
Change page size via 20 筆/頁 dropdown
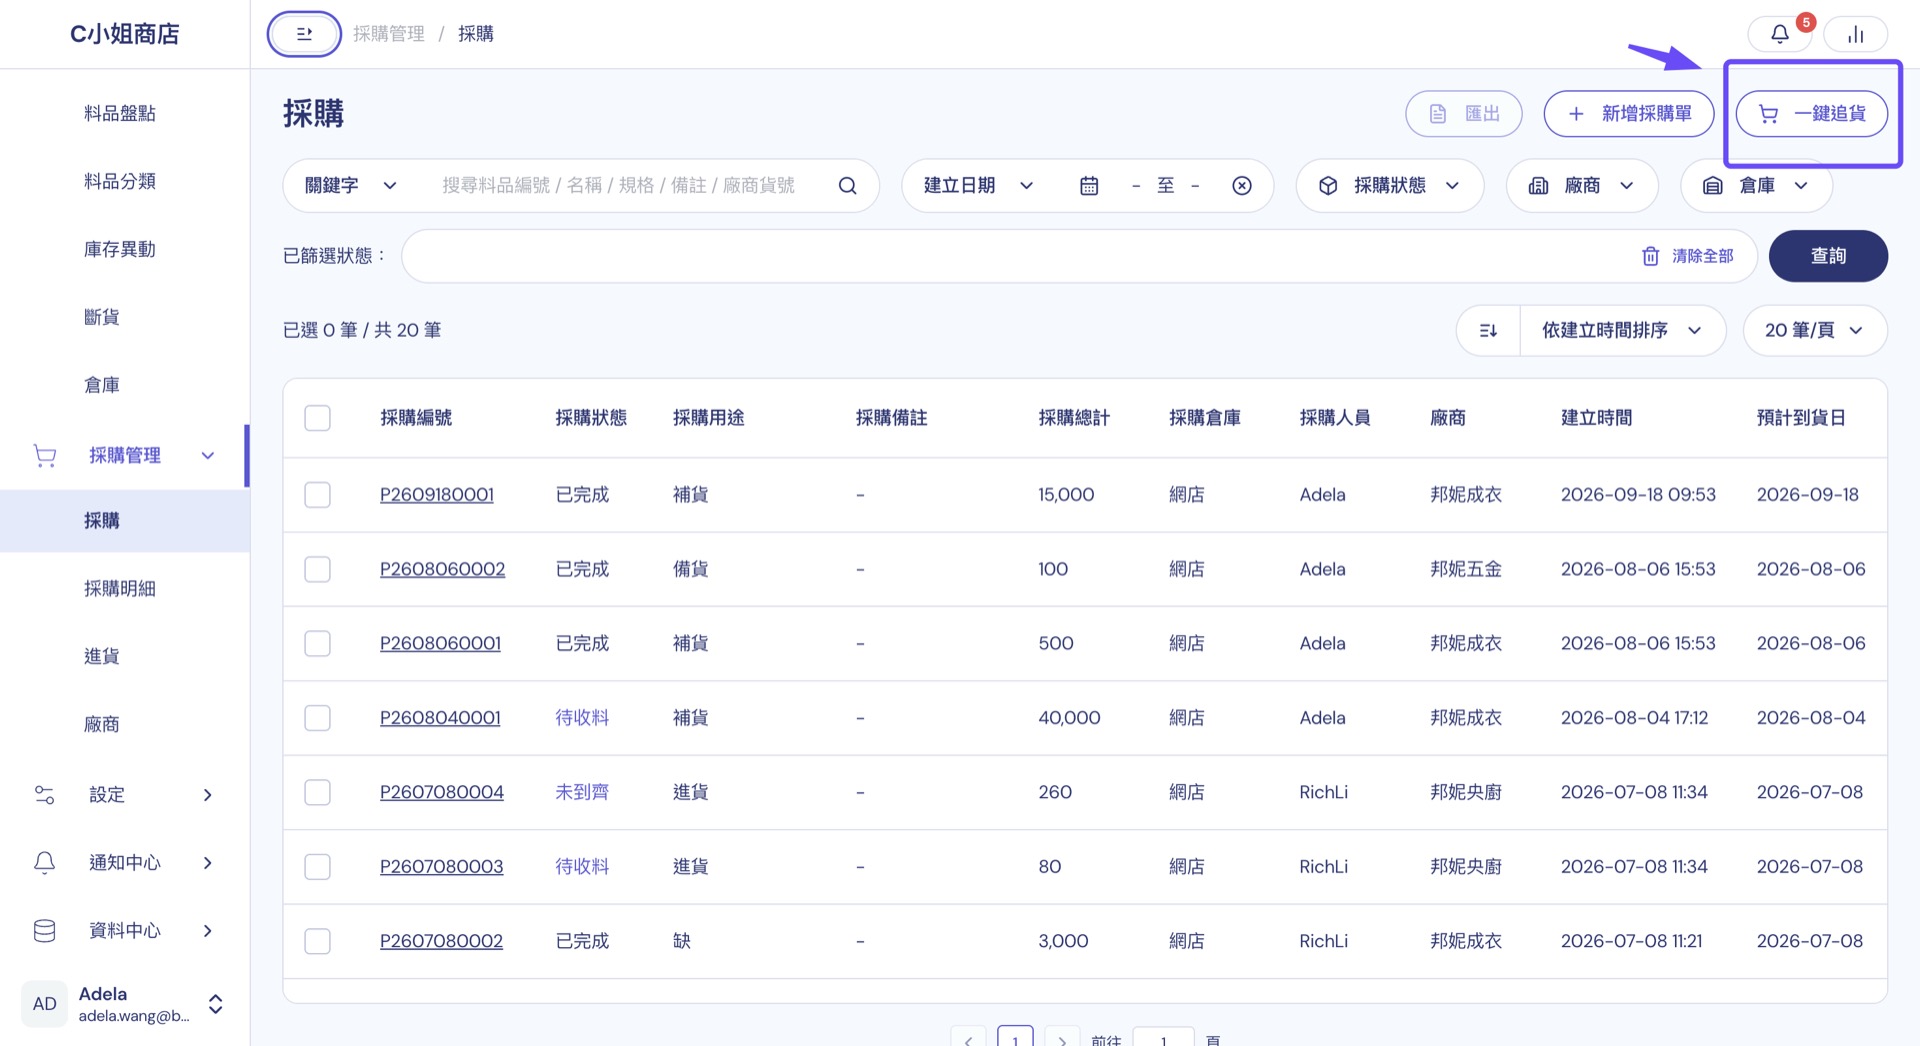pos(1814,330)
